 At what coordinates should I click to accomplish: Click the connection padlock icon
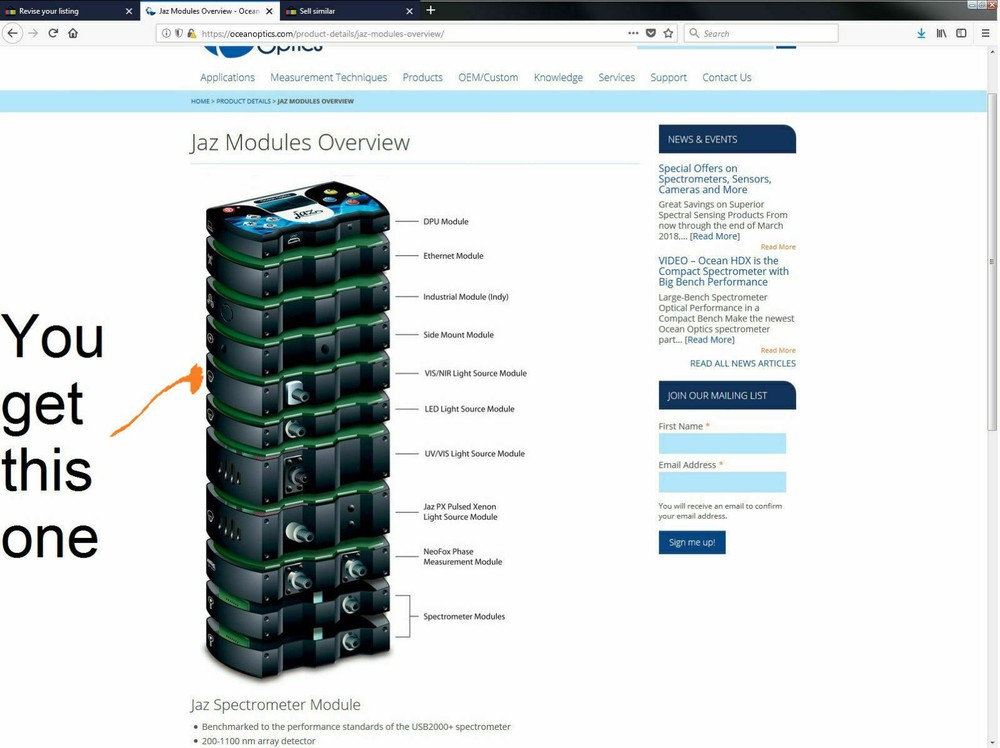(x=191, y=33)
